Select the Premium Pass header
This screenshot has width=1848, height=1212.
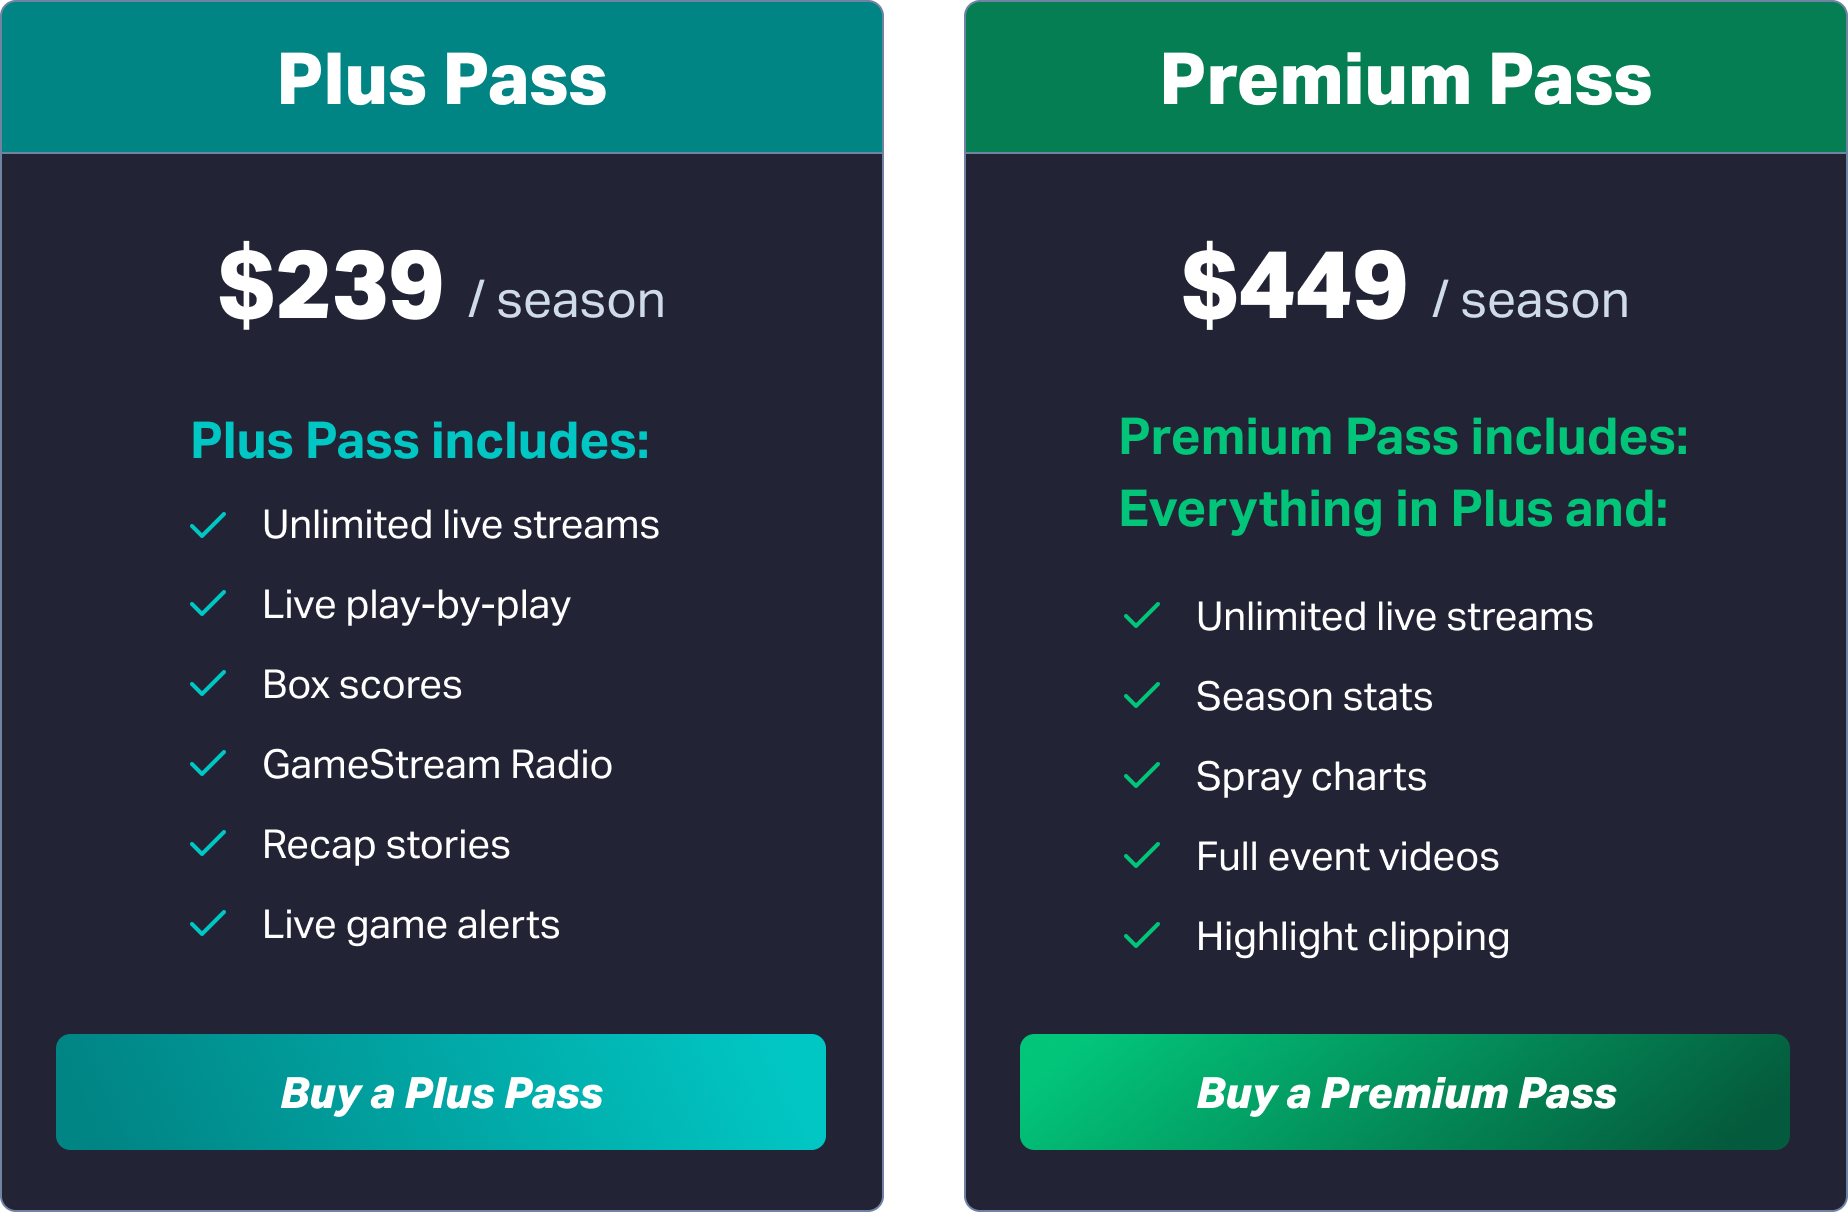pos(1406,79)
